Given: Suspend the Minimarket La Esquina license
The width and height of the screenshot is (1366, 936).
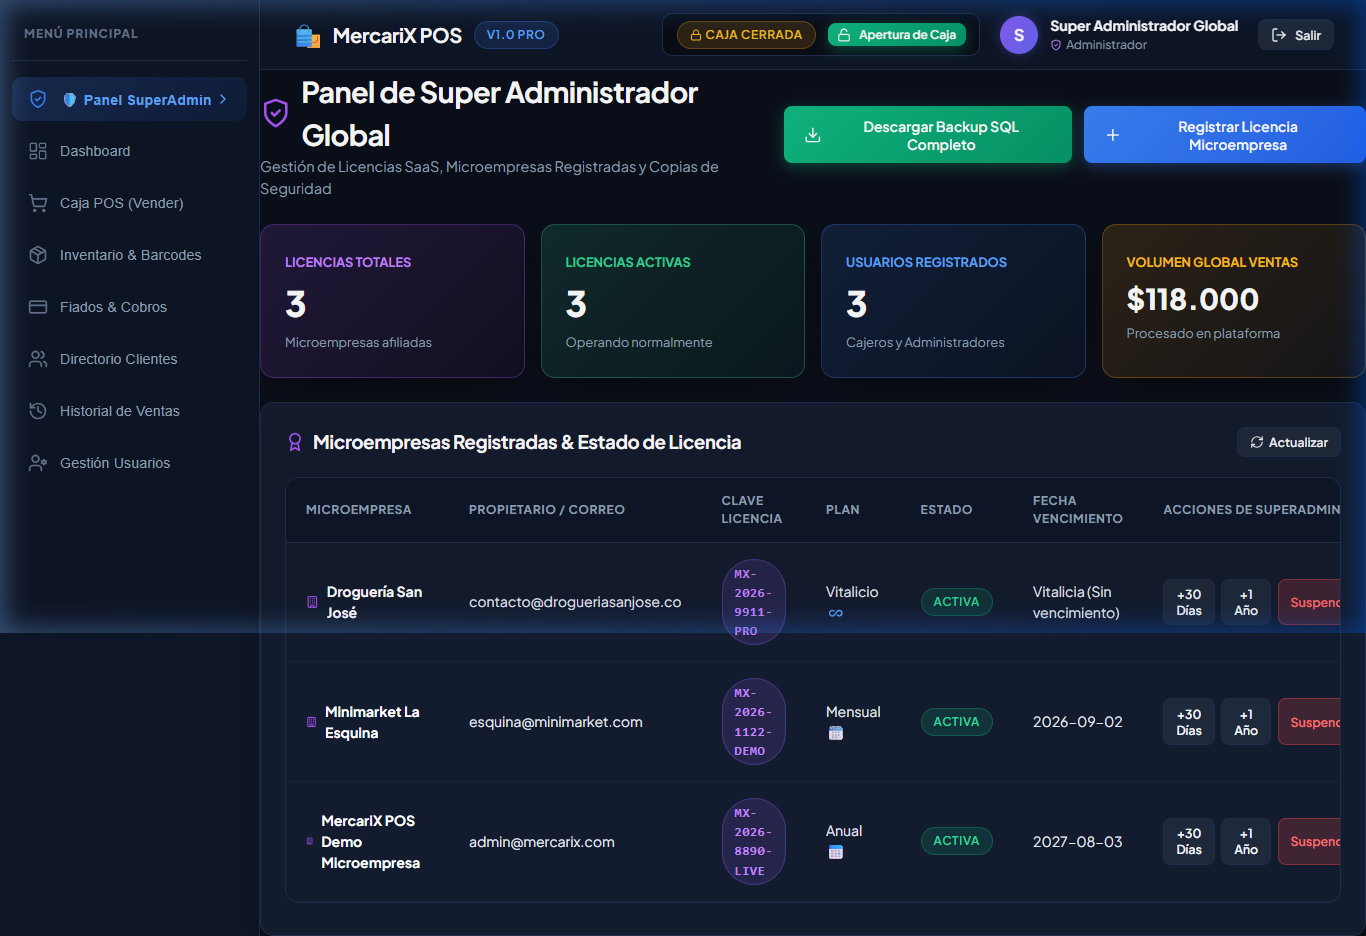Looking at the screenshot, I should click(x=1310, y=722).
